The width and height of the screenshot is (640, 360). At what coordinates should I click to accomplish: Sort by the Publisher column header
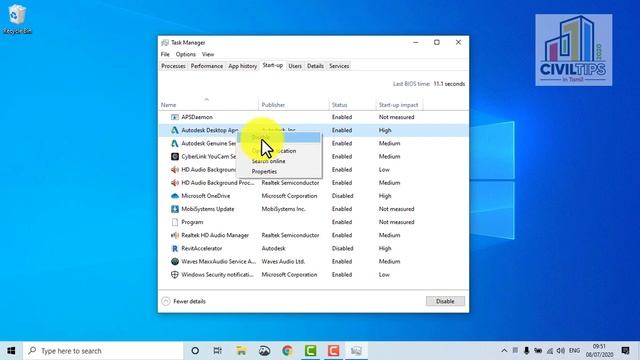pos(294,105)
